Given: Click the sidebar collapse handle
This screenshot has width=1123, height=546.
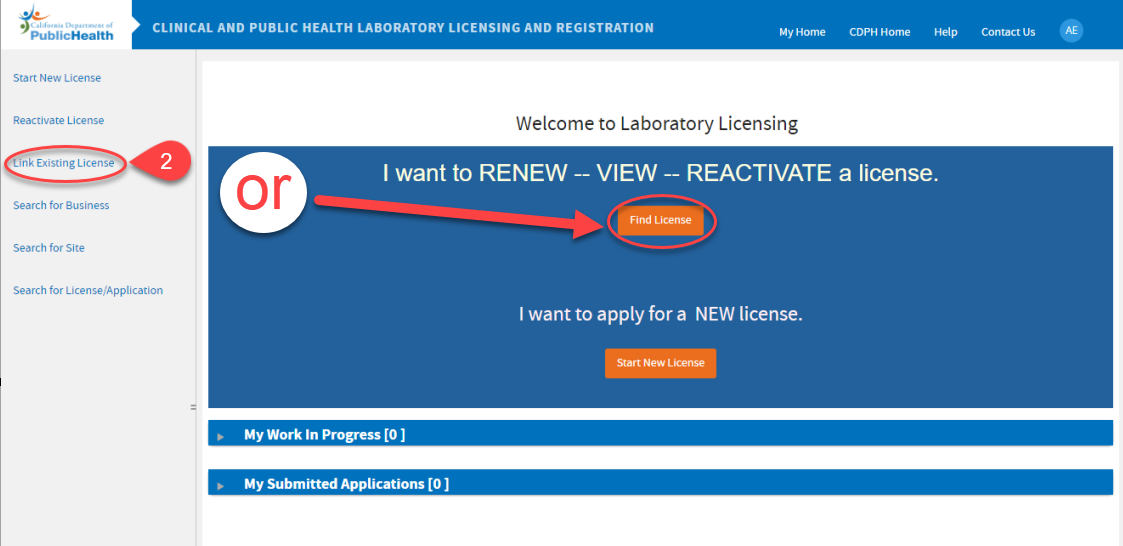Looking at the screenshot, I should click(193, 407).
